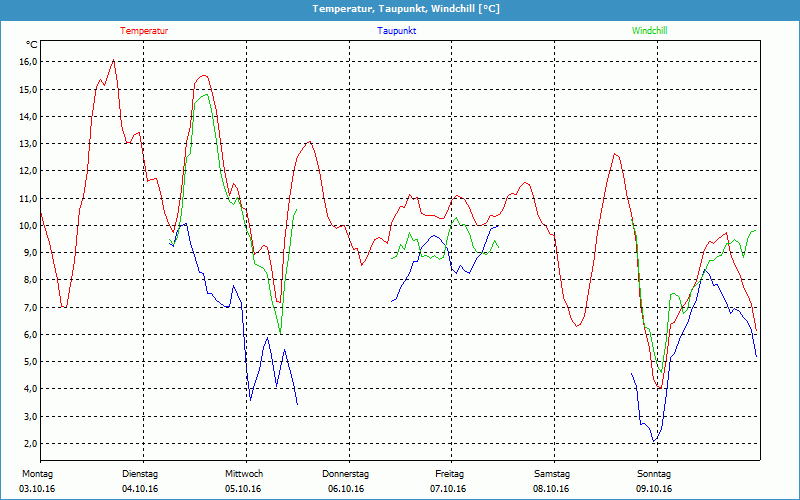Click the 9,0 y-axis value
The image size is (800, 500).
pos(31,253)
